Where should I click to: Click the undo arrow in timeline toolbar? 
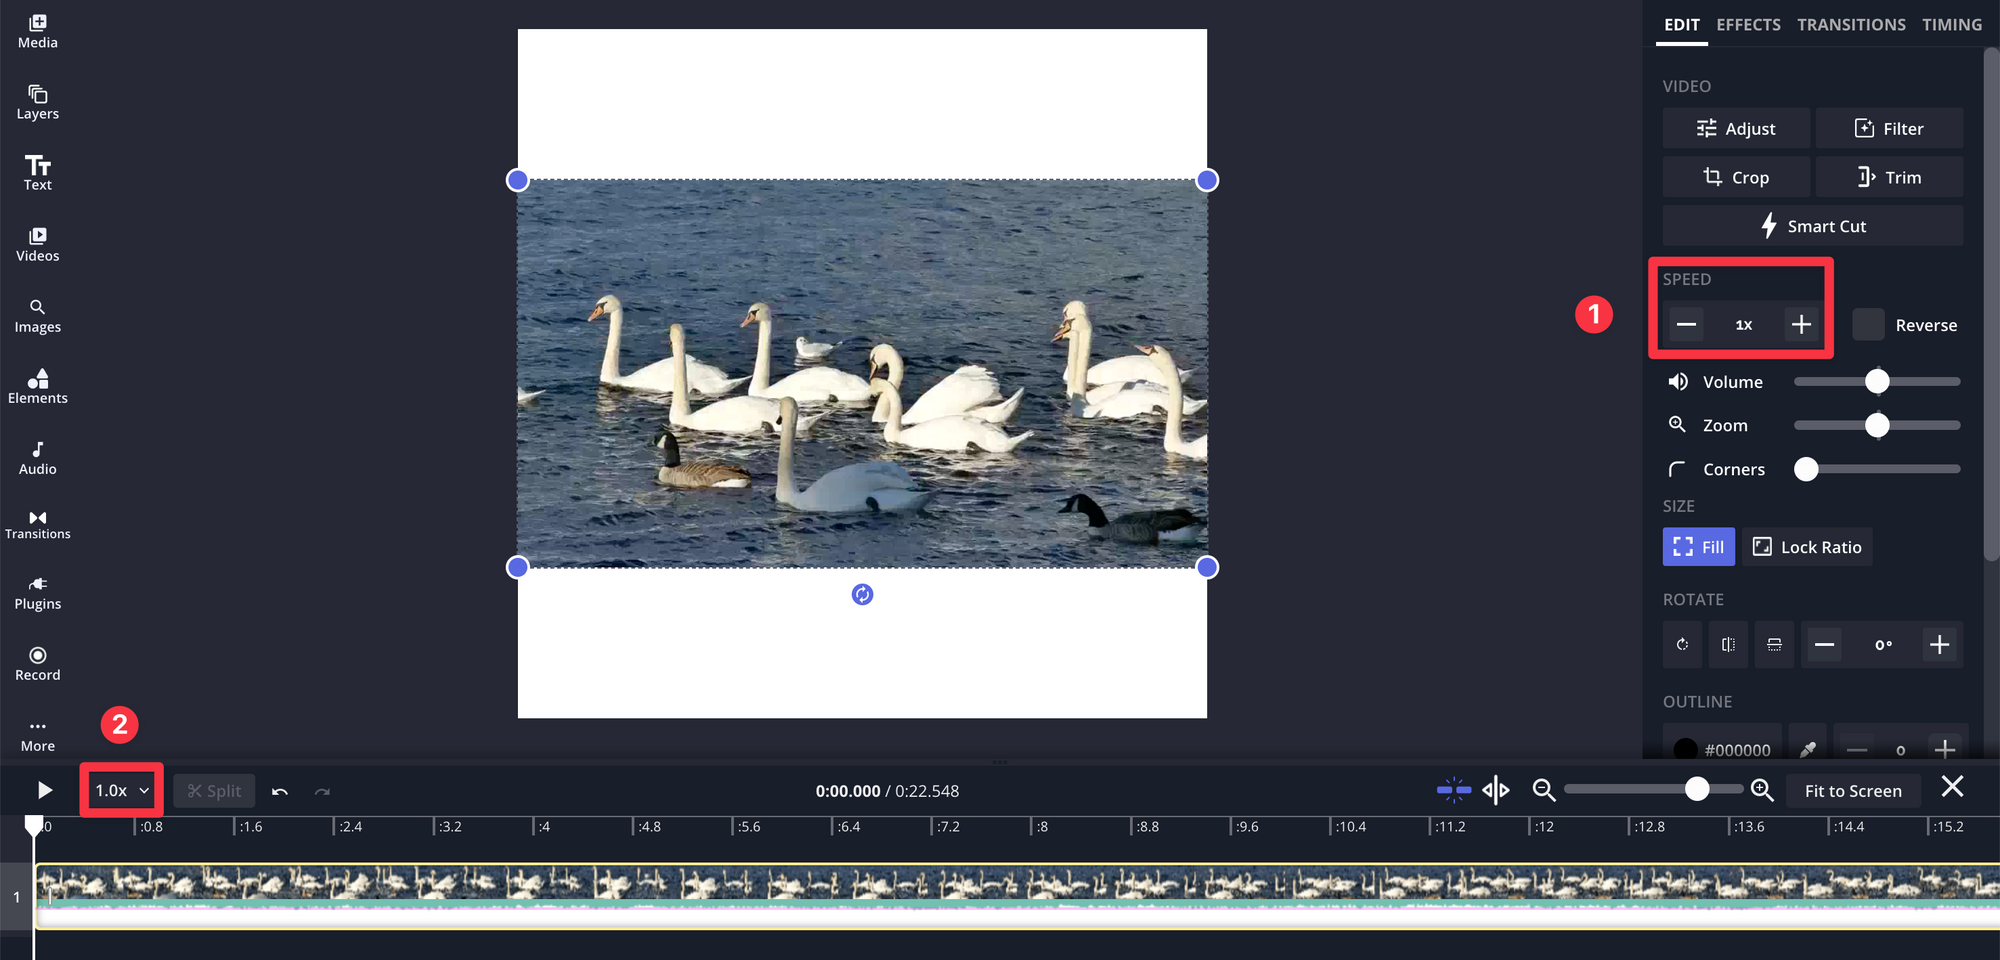tap(280, 791)
